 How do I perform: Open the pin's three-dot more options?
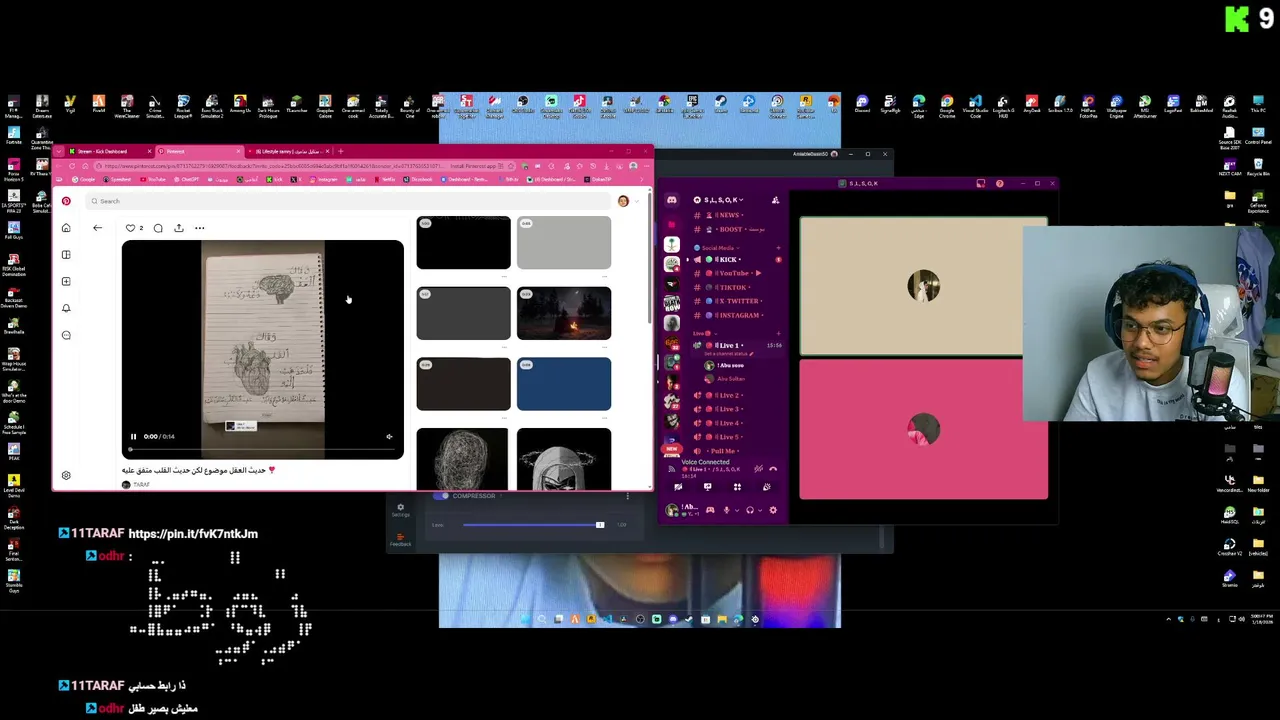click(x=199, y=228)
